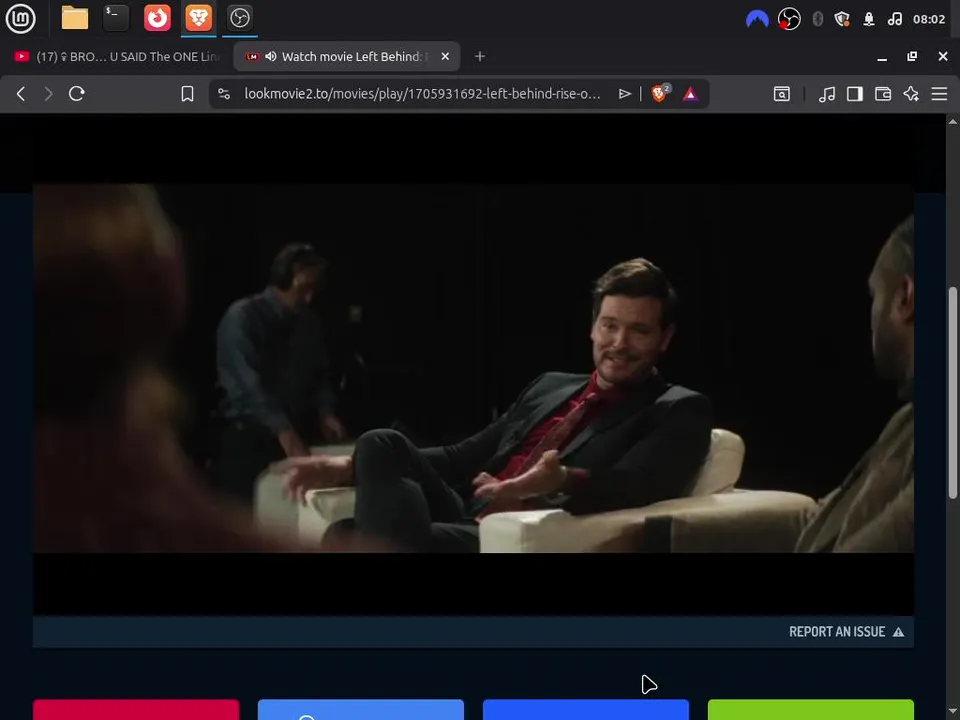Click the send/share arrow in address bar
This screenshot has width=960, height=720.
(624, 94)
